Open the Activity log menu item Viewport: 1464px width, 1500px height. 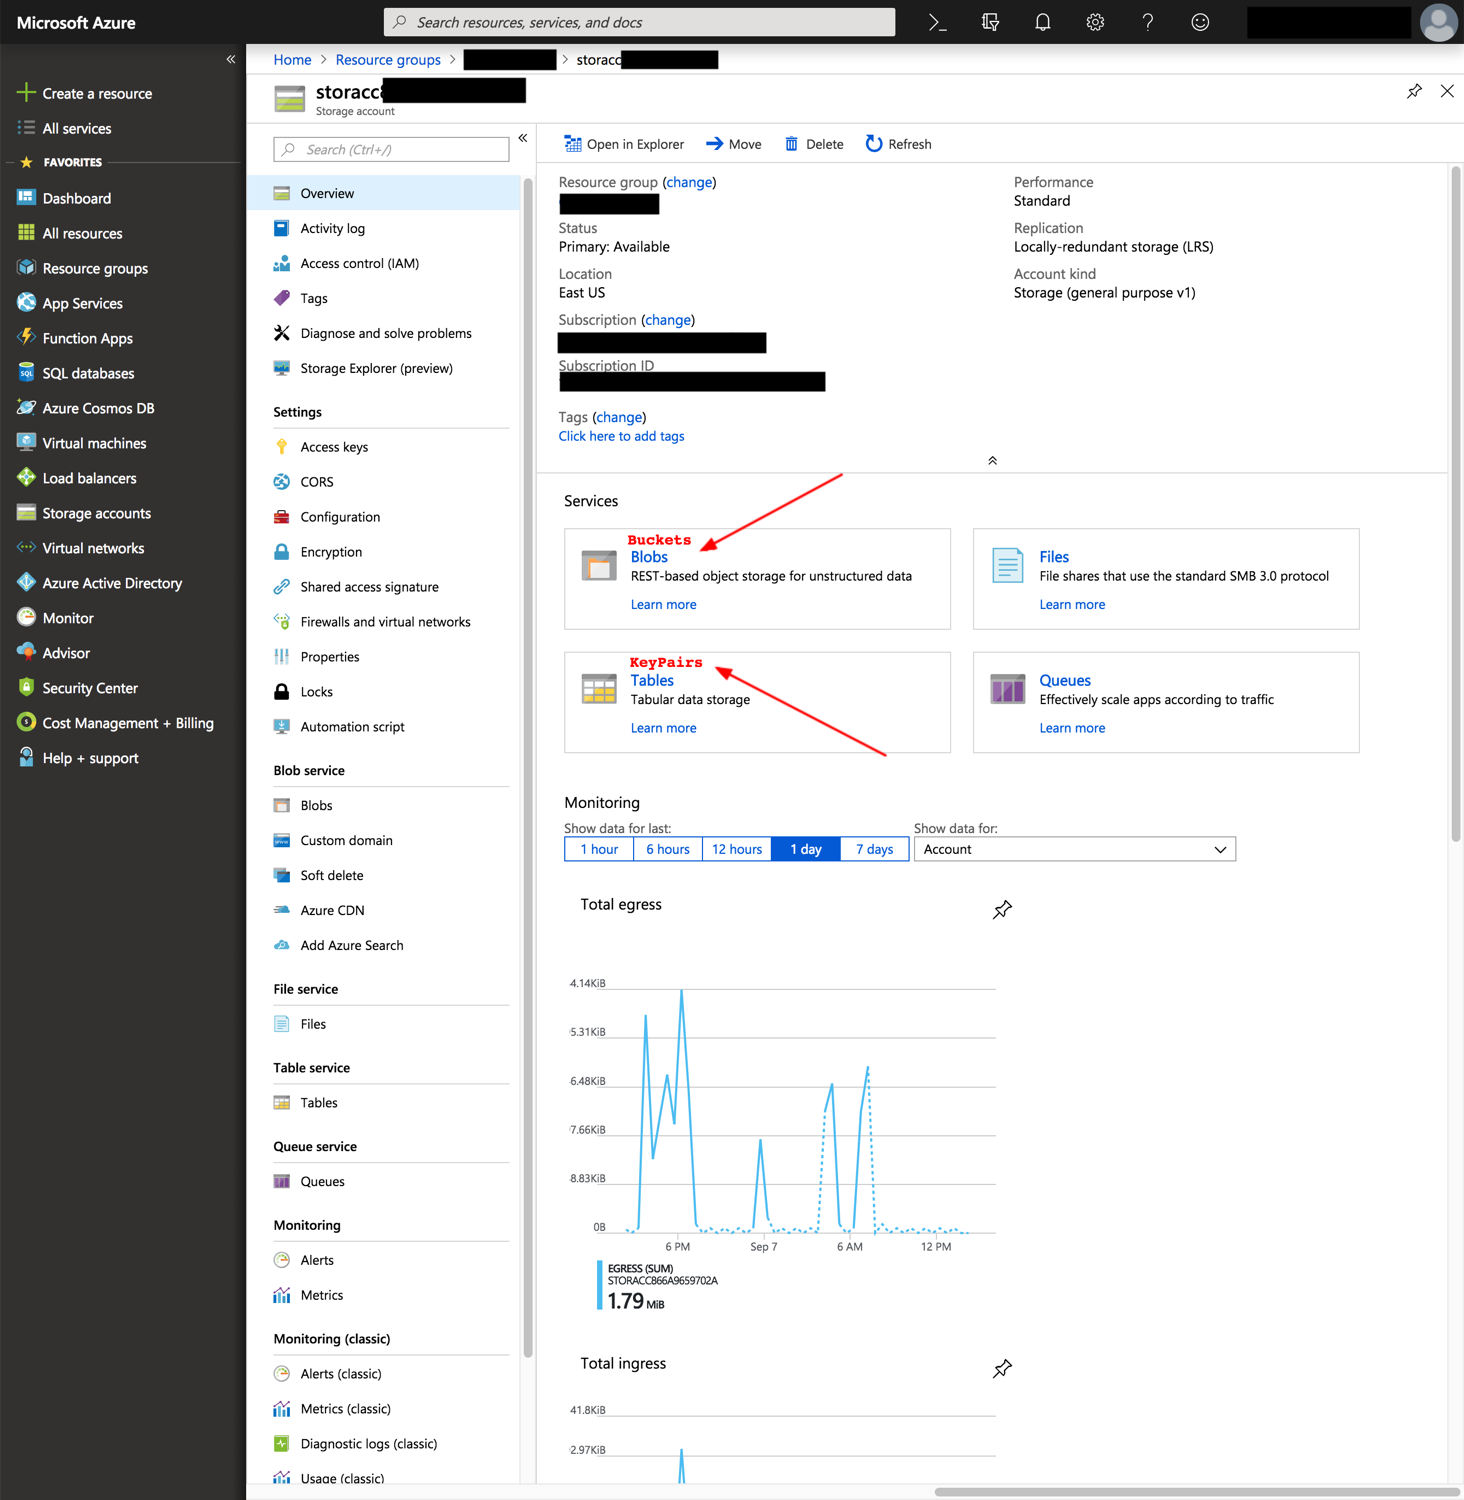pyautogui.click(x=332, y=228)
